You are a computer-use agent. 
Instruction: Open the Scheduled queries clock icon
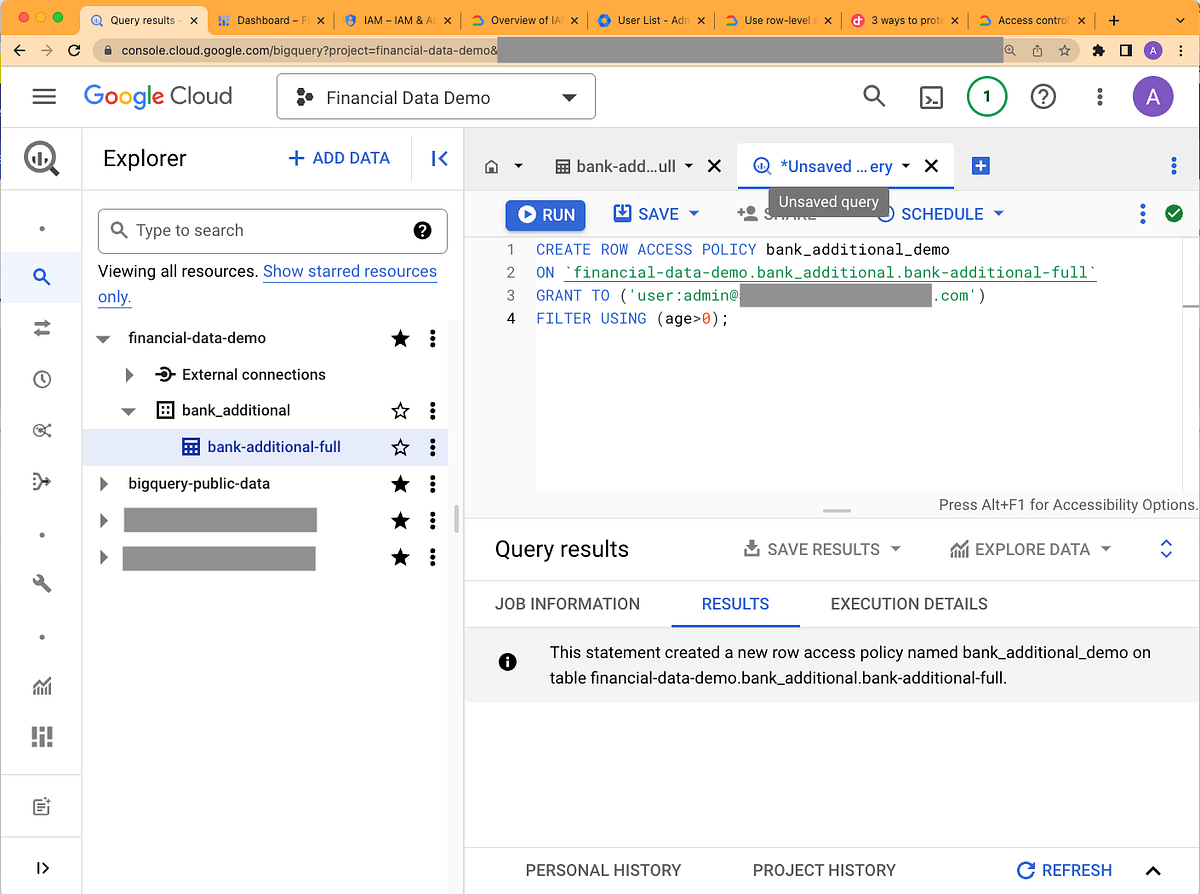tap(41, 379)
